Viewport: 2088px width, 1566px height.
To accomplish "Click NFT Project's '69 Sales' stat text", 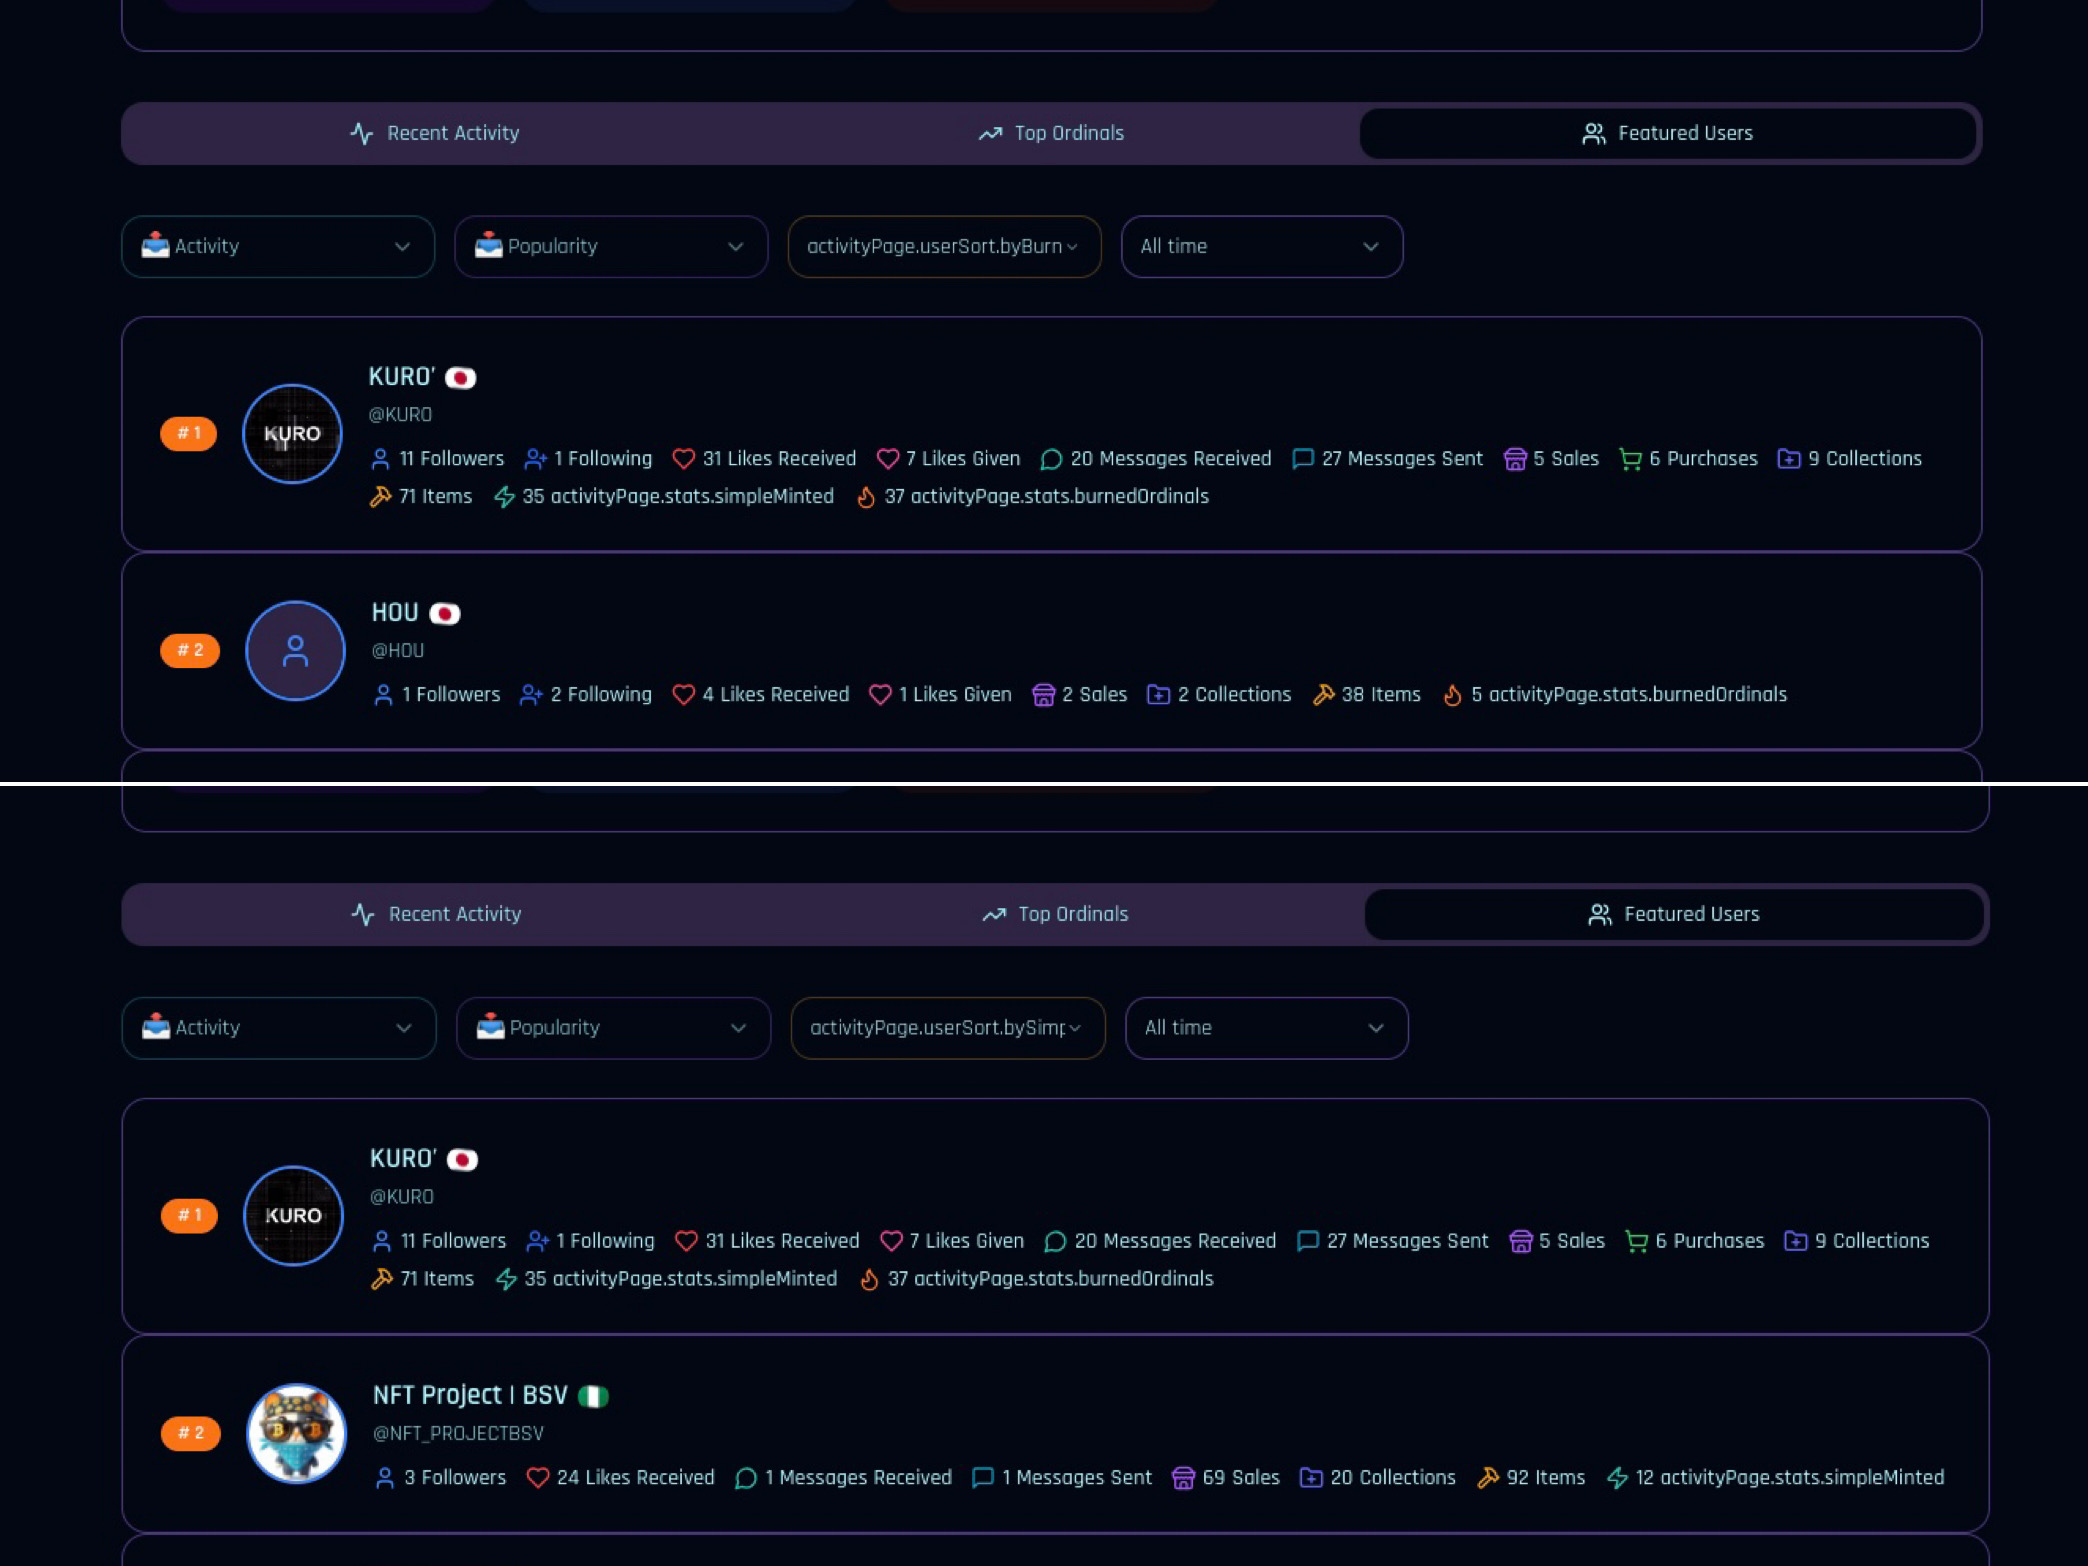I will (x=1241, y=1477).
